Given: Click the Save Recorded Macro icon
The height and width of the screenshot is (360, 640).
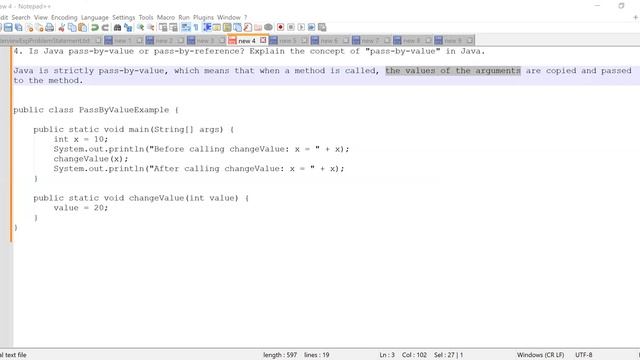Looking at the screenshot, I should point(322,27).
